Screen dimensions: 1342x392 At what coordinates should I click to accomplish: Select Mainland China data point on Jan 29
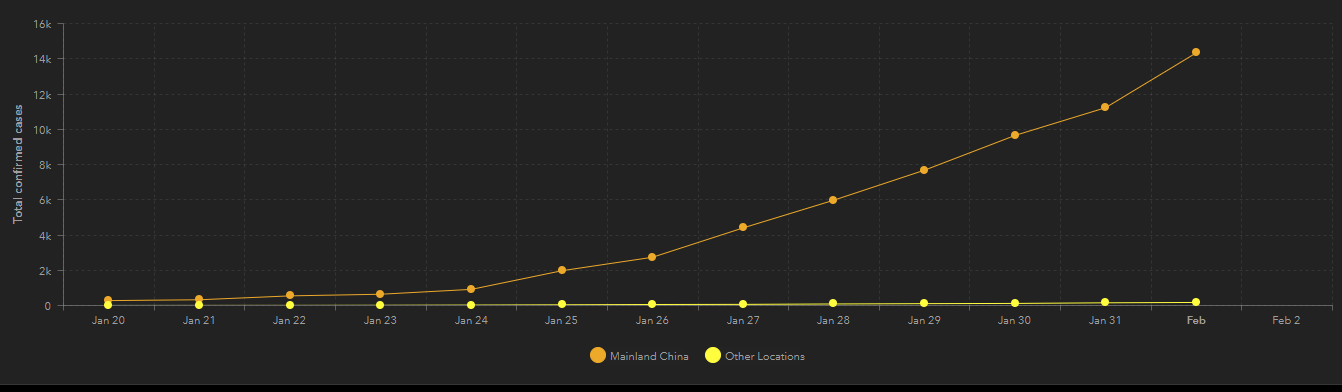click(x=924, y=170)
